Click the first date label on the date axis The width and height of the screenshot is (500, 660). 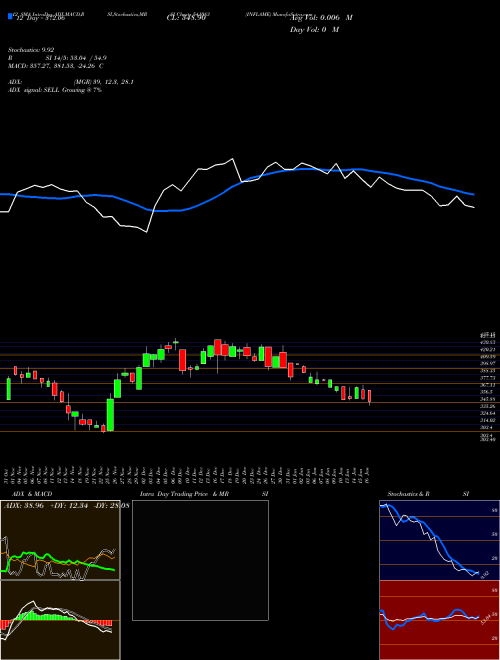(x=8, y=476)
